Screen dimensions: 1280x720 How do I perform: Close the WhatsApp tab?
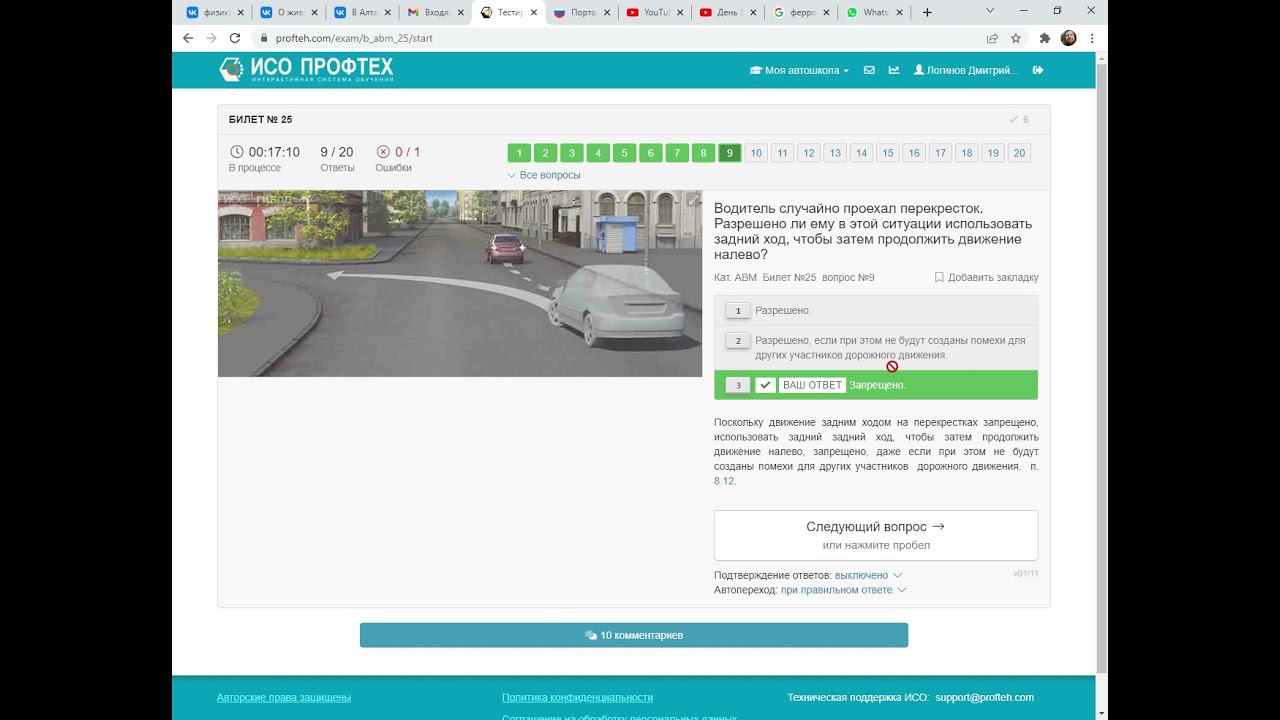coord(899,13)
